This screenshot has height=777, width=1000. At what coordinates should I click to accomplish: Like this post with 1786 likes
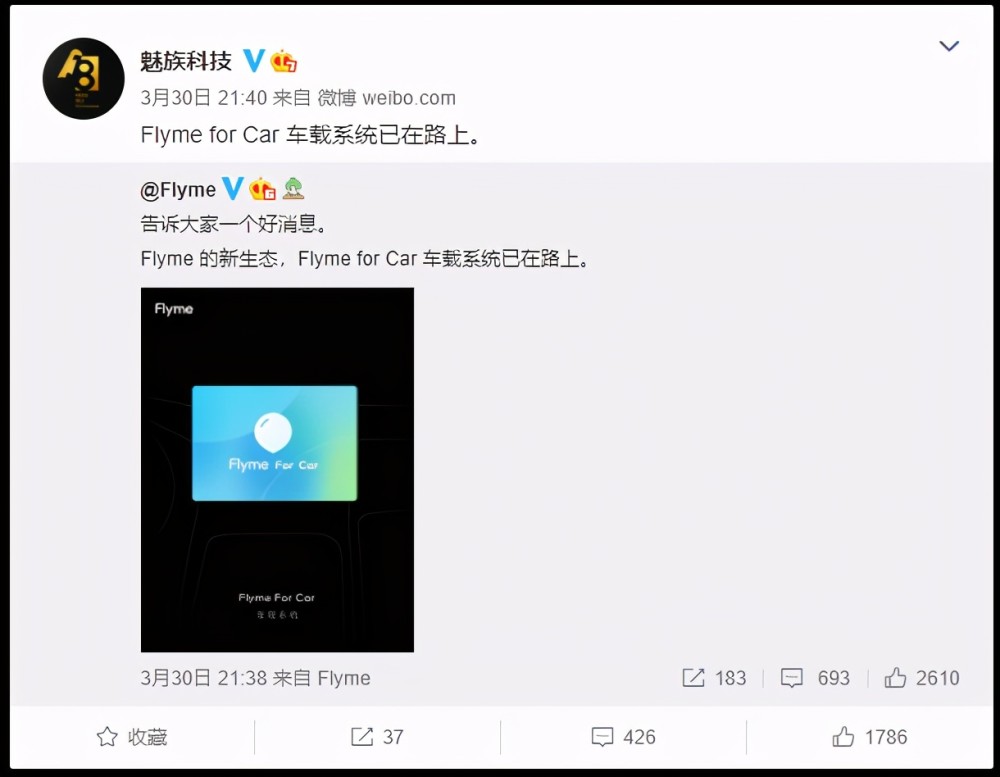(x=869, y=737)
